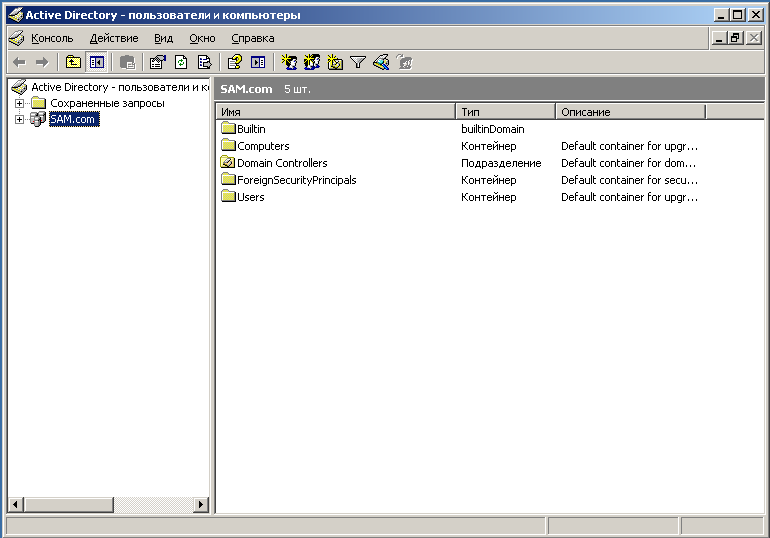Viewport: 770px width, 538px height.
Task: Click the greyed-out add to group icon
Action: [x=404, y=62]
